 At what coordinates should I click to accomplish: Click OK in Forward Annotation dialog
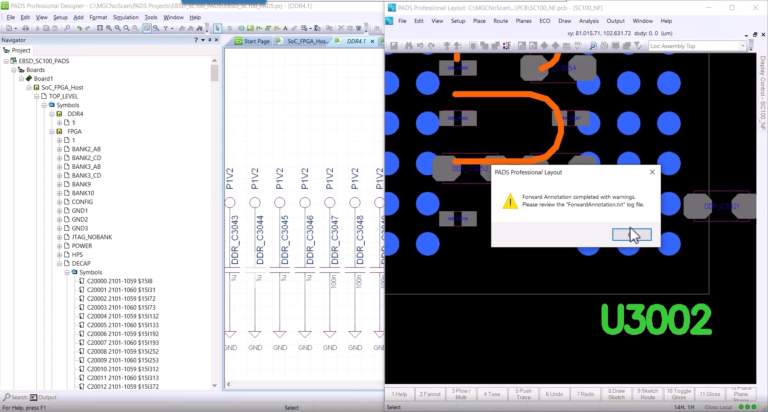point(631,235)
